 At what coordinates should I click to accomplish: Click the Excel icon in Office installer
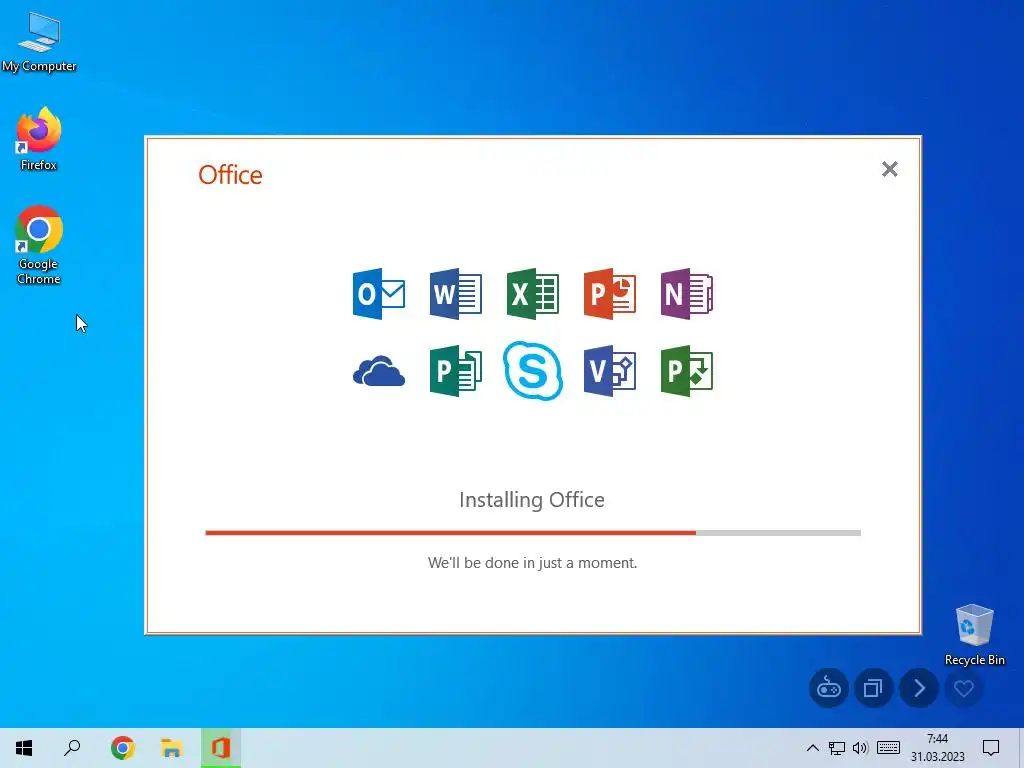tap(533, 294)
